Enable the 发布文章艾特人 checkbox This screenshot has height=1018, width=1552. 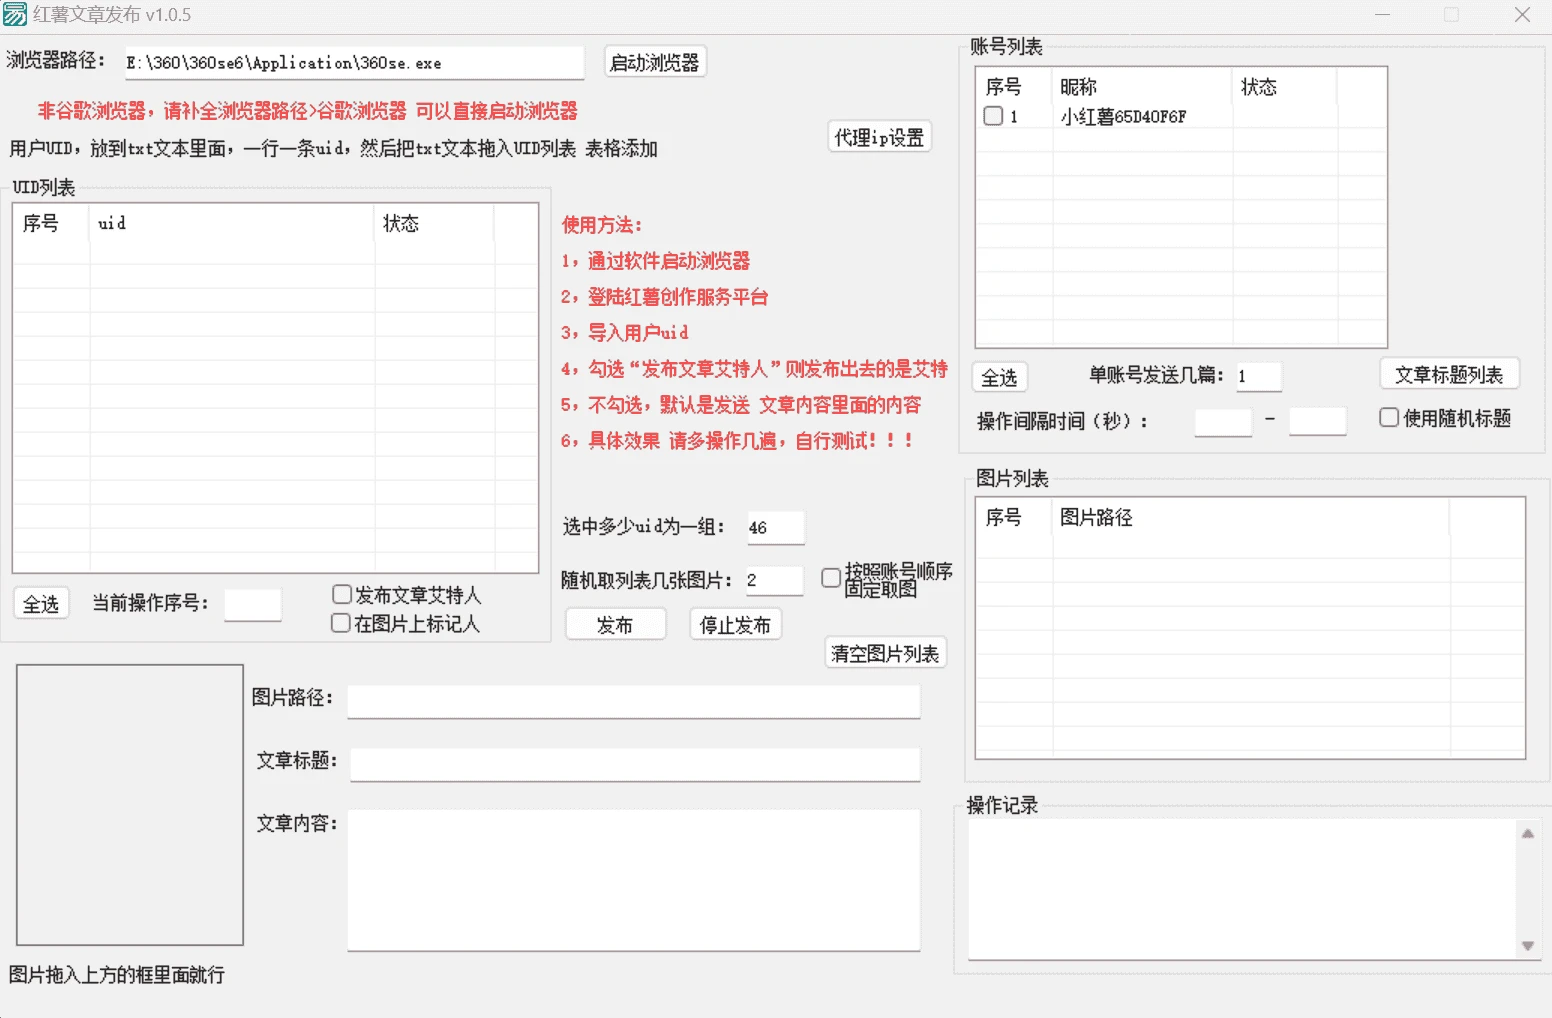point(341,594)
